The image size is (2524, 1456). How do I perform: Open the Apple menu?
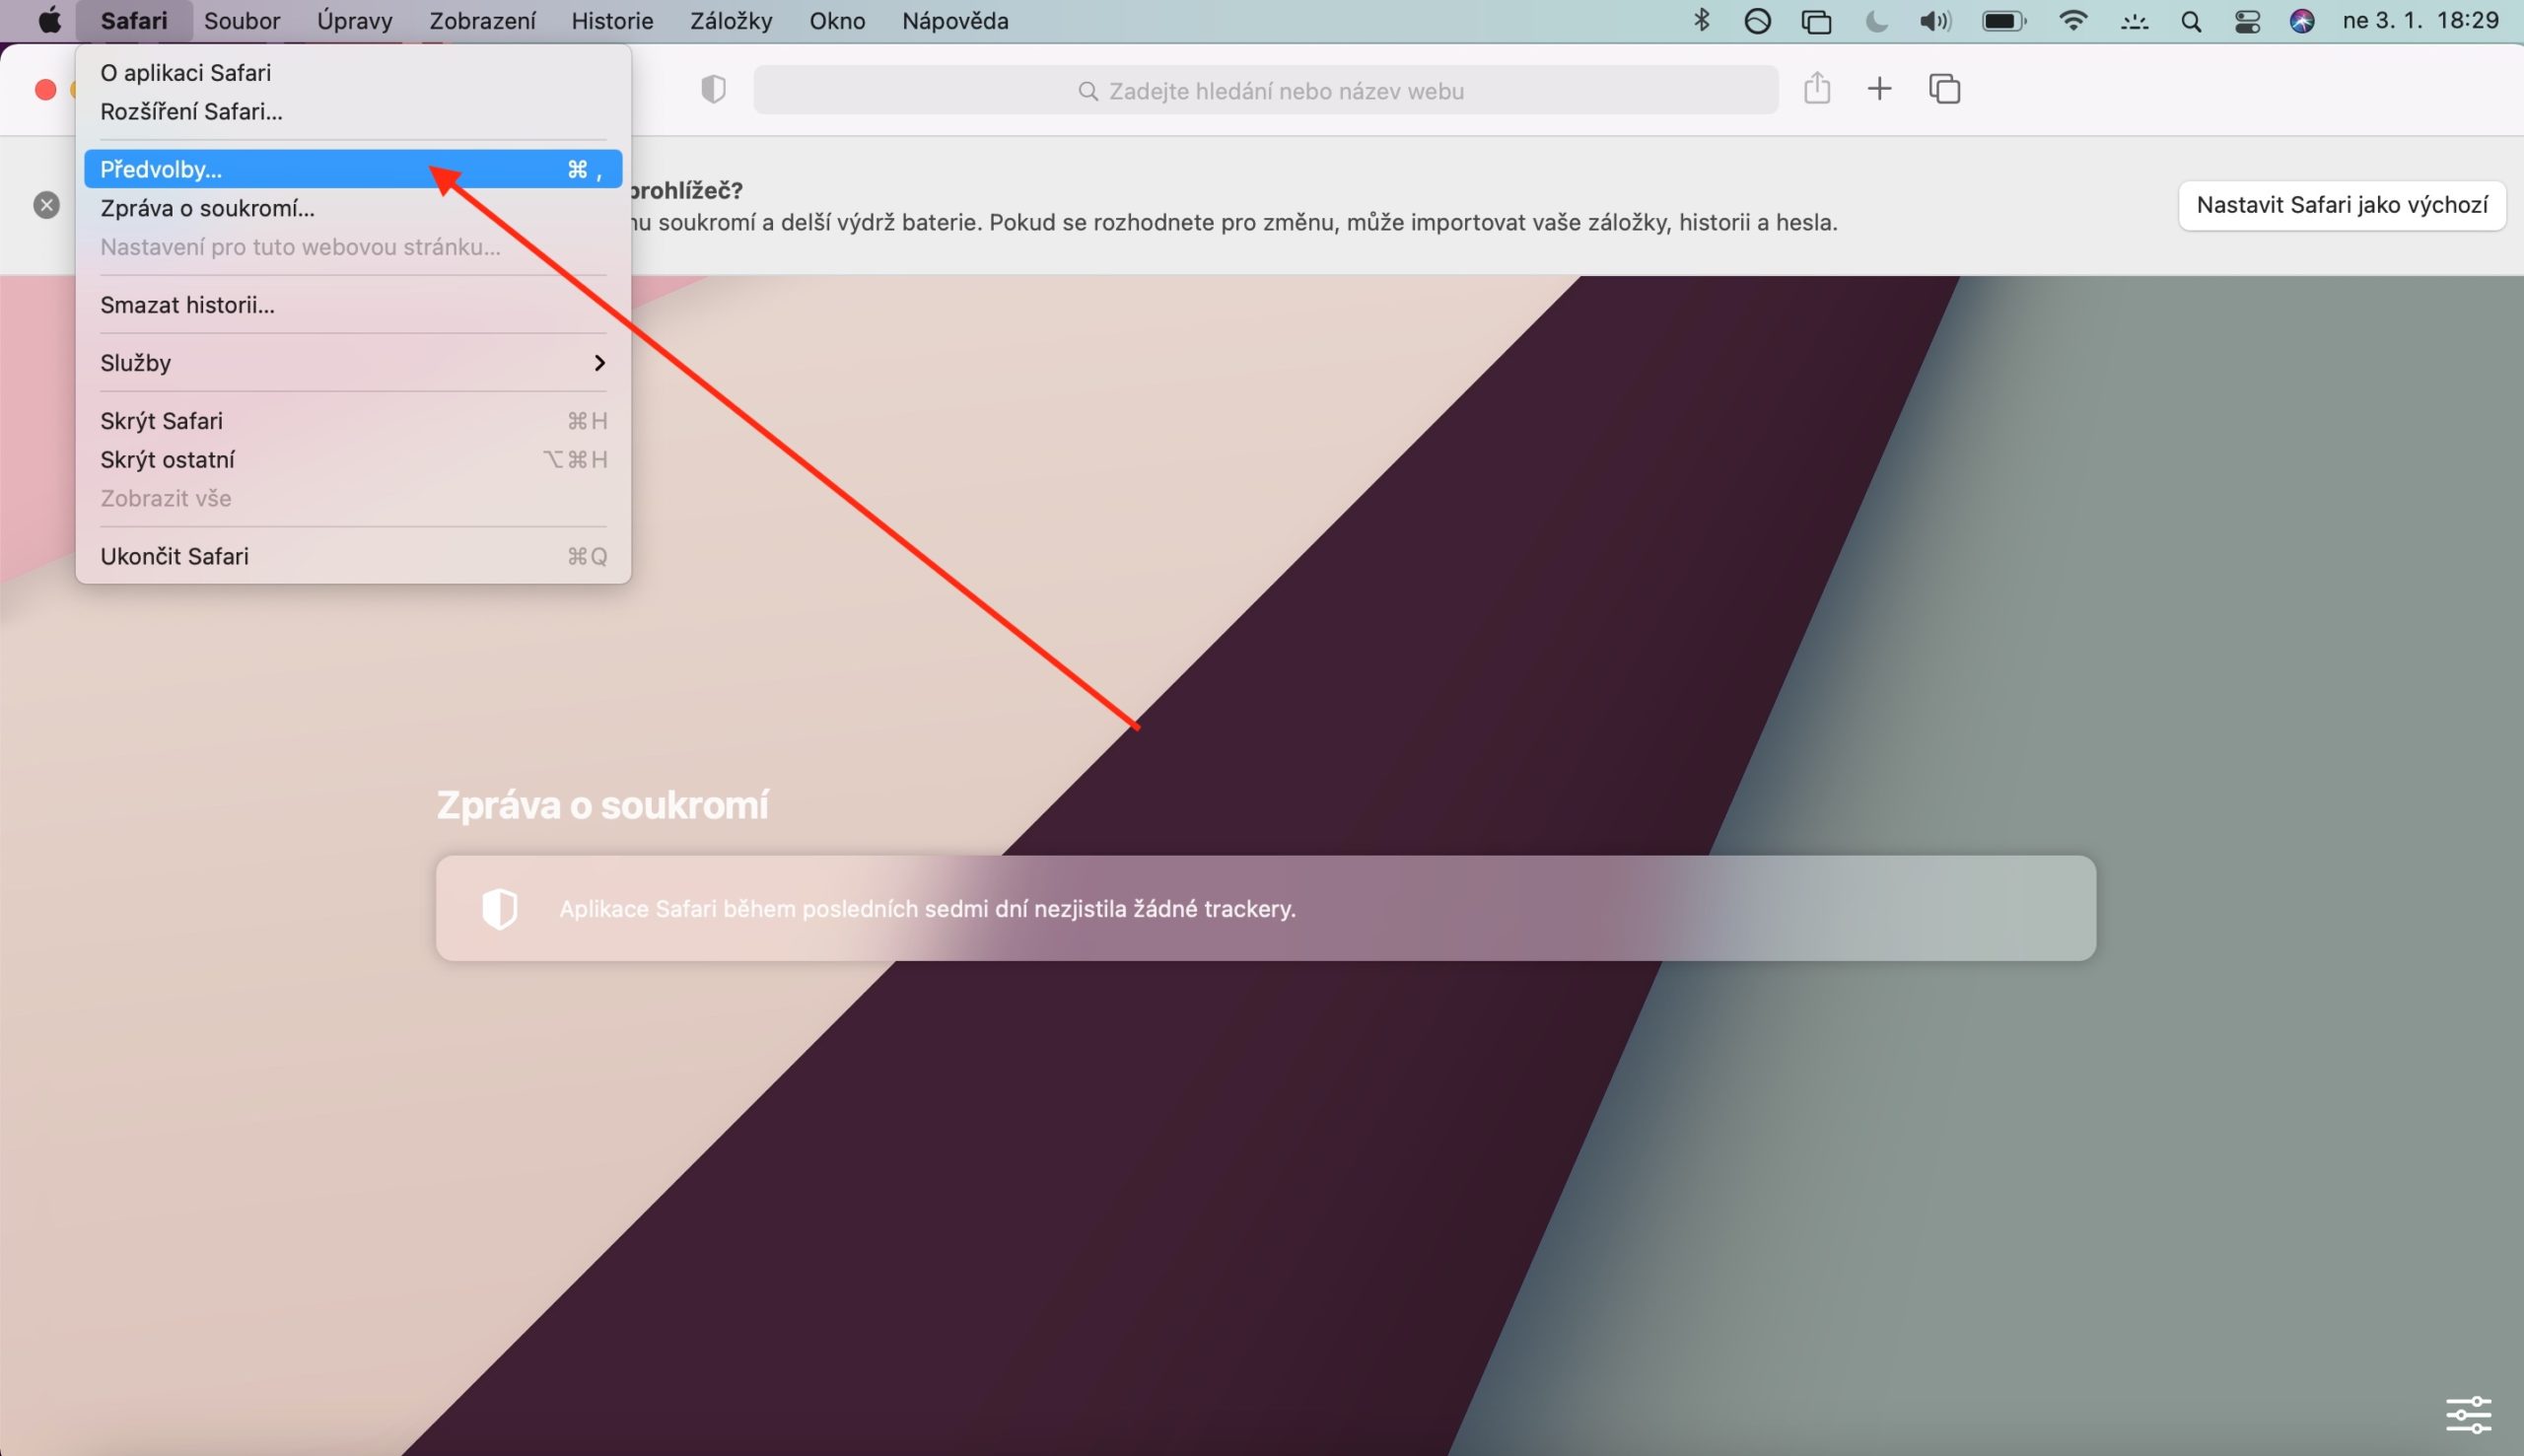click(x=49, y=21)
